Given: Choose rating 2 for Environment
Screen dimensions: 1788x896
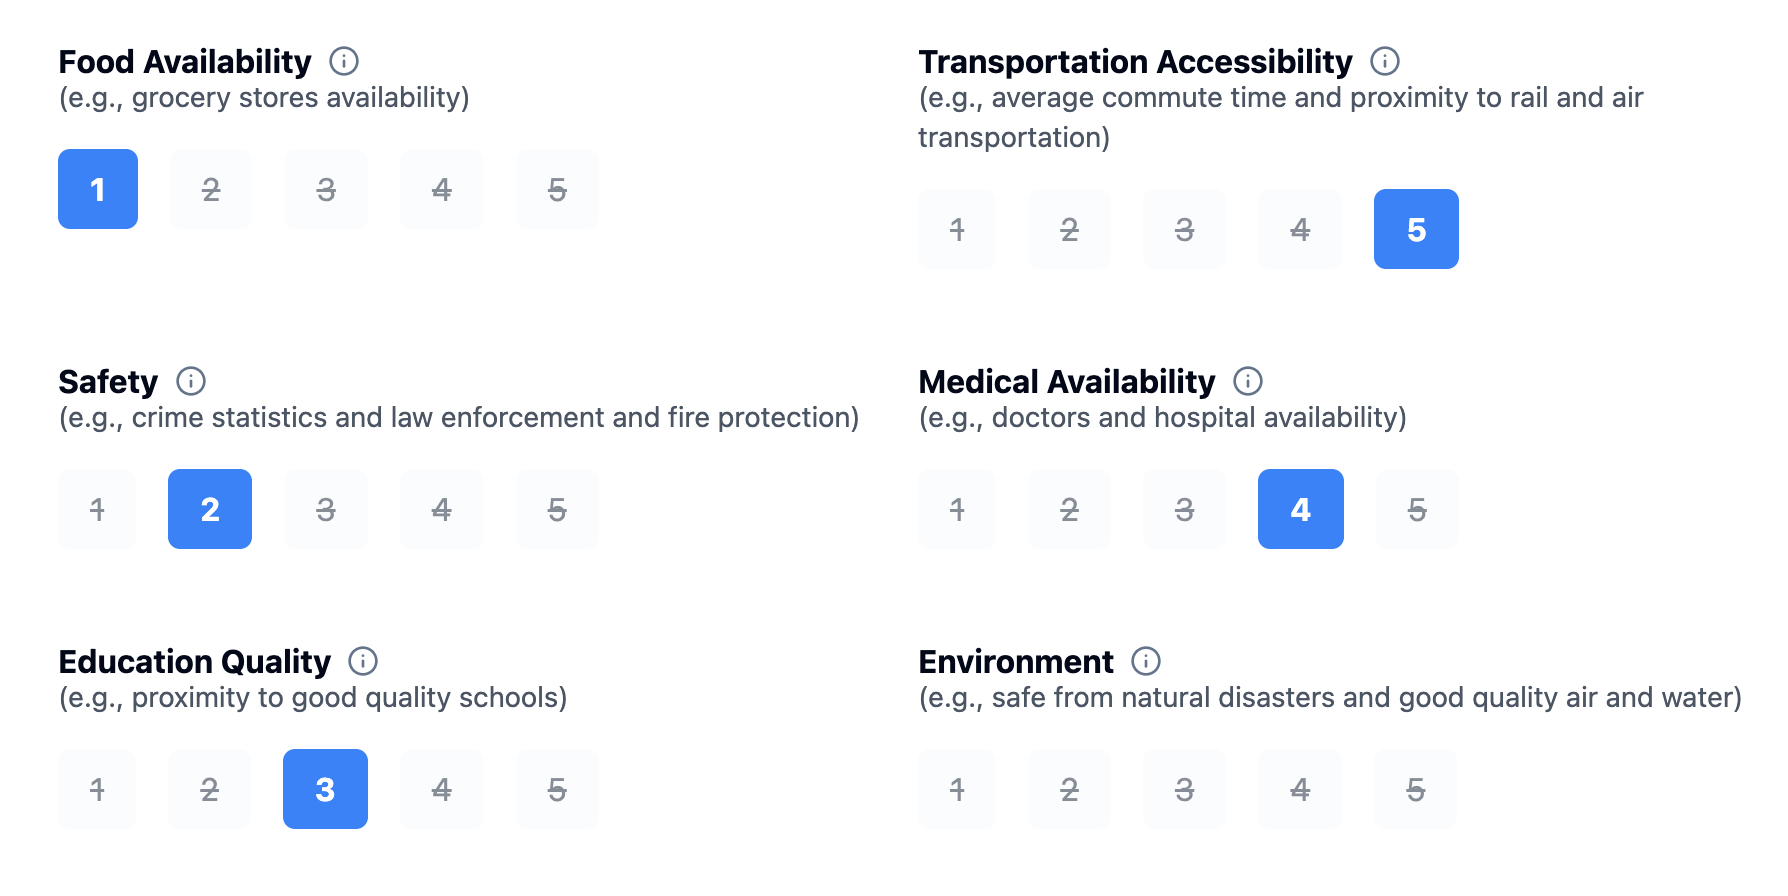Looking at the screenshot, I should click(x=1069, y=789).
